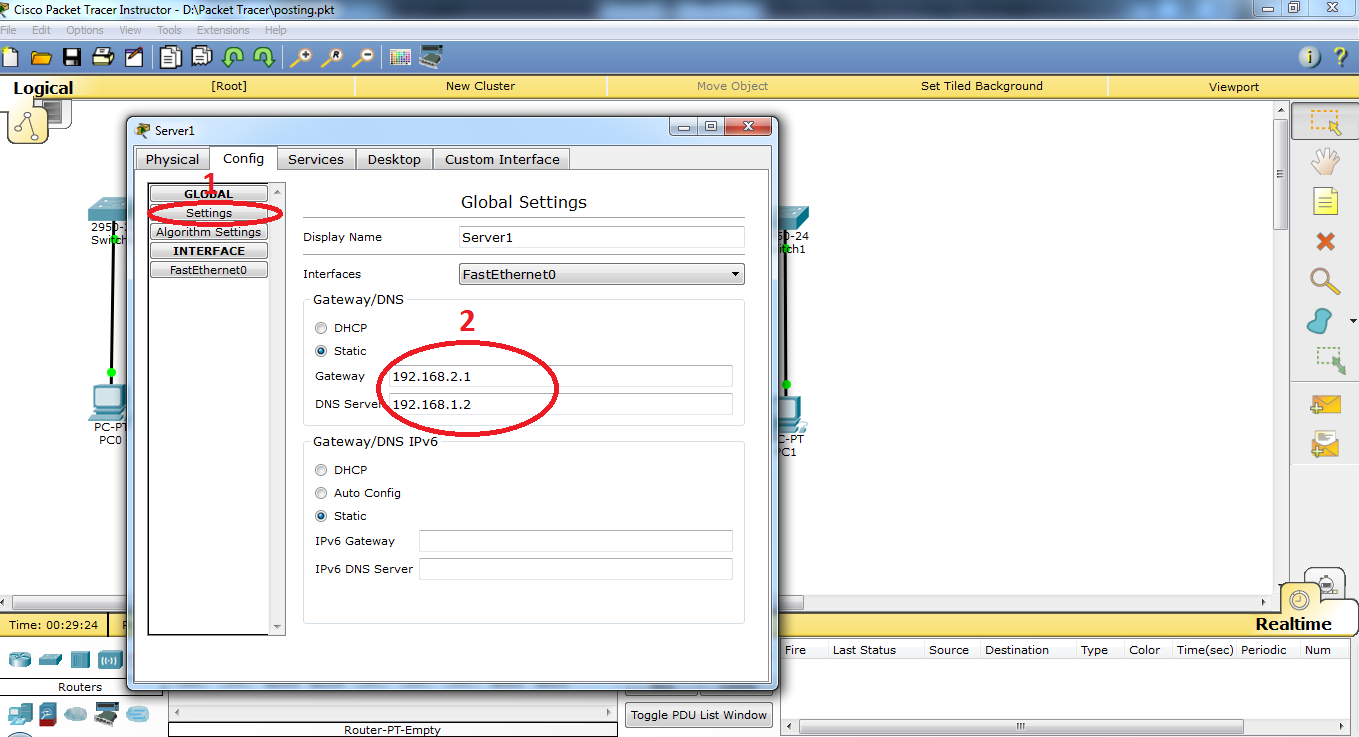Click the [Root] navigation label

[229, 86]
